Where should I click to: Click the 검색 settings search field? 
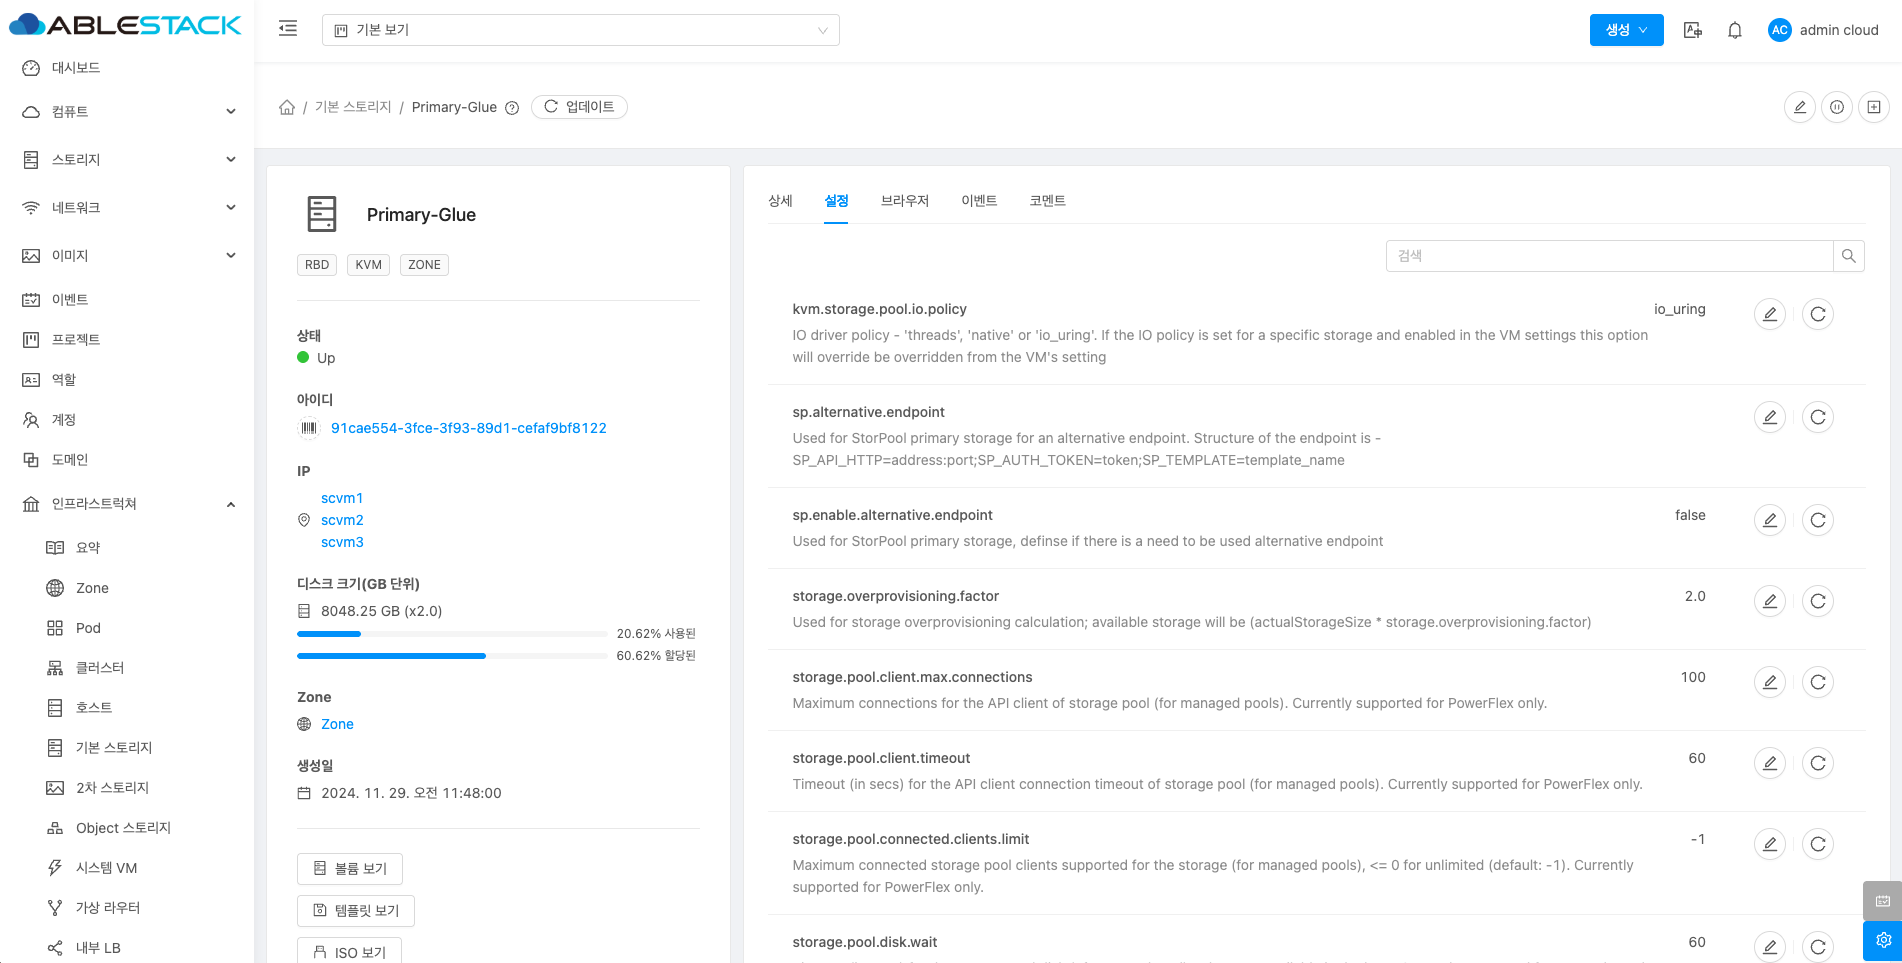coord(1608,256)
